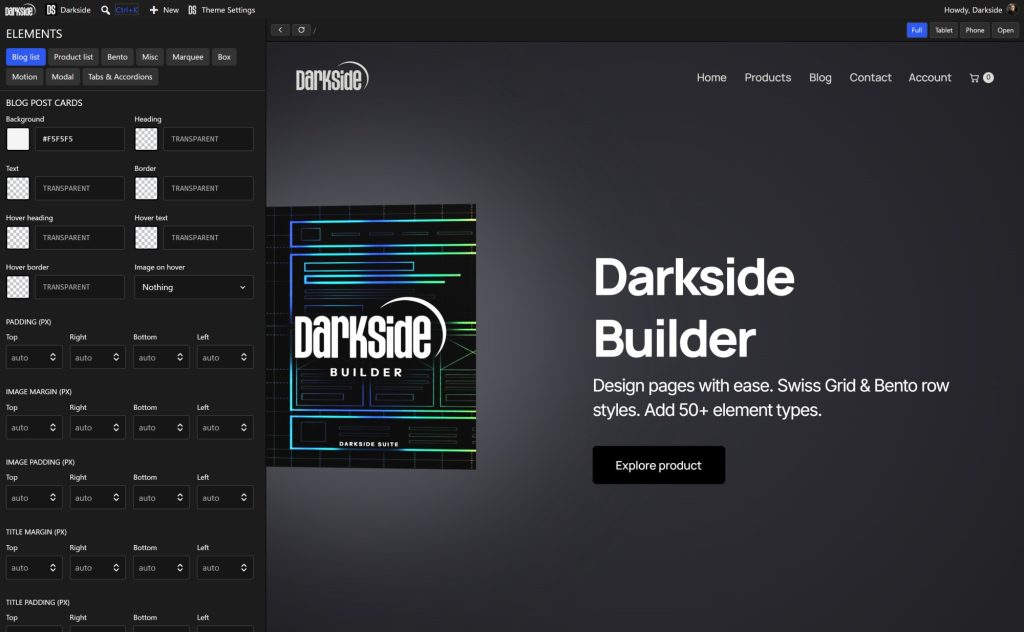Click the Background color swatch
Viewport: 1024px width, 632px height.
(x=18, y=139)
